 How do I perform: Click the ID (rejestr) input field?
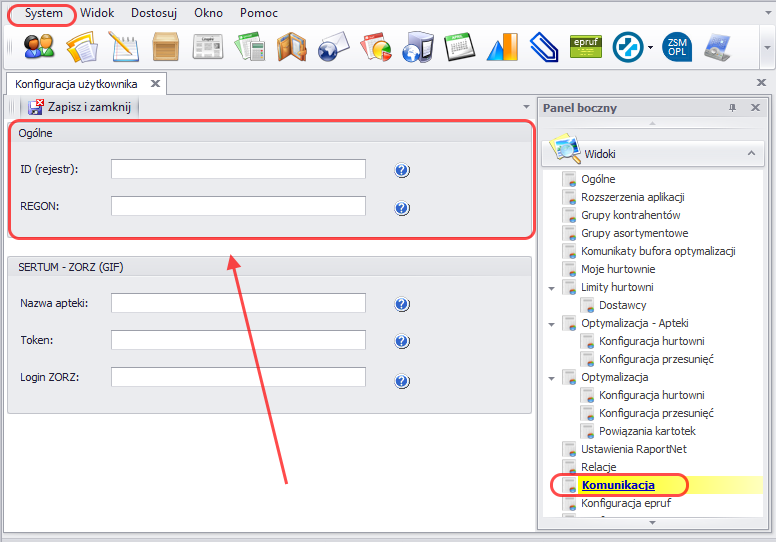click(238, 169)
